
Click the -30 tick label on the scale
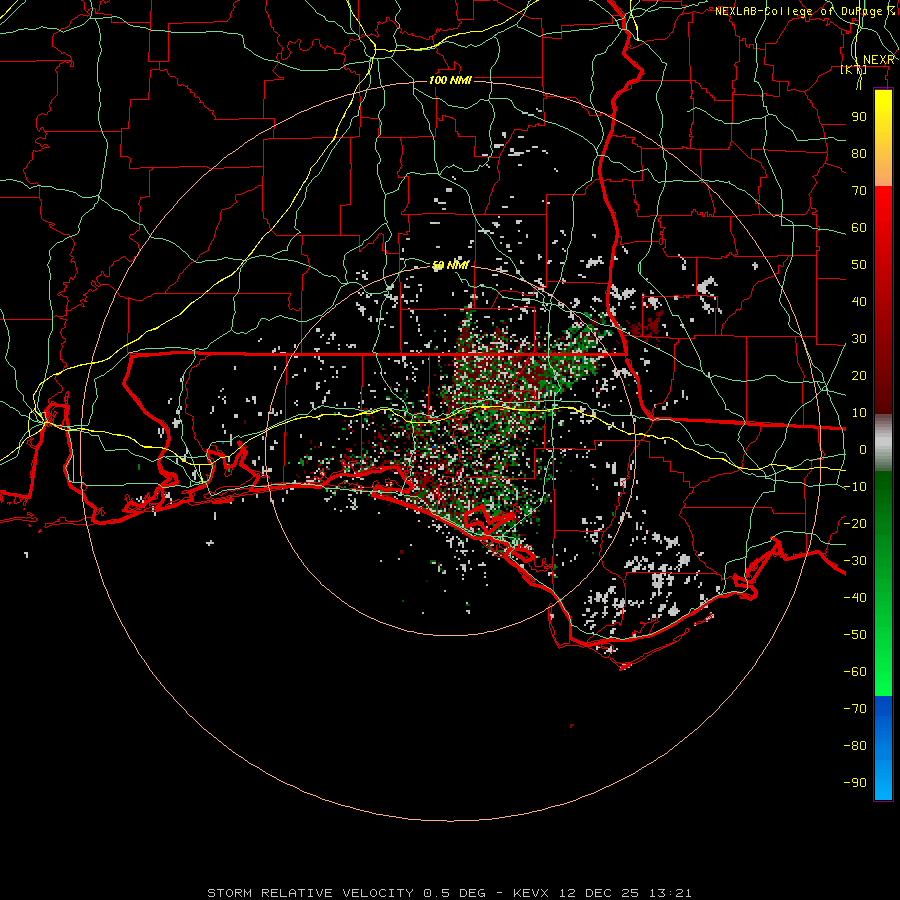[855, 561]
